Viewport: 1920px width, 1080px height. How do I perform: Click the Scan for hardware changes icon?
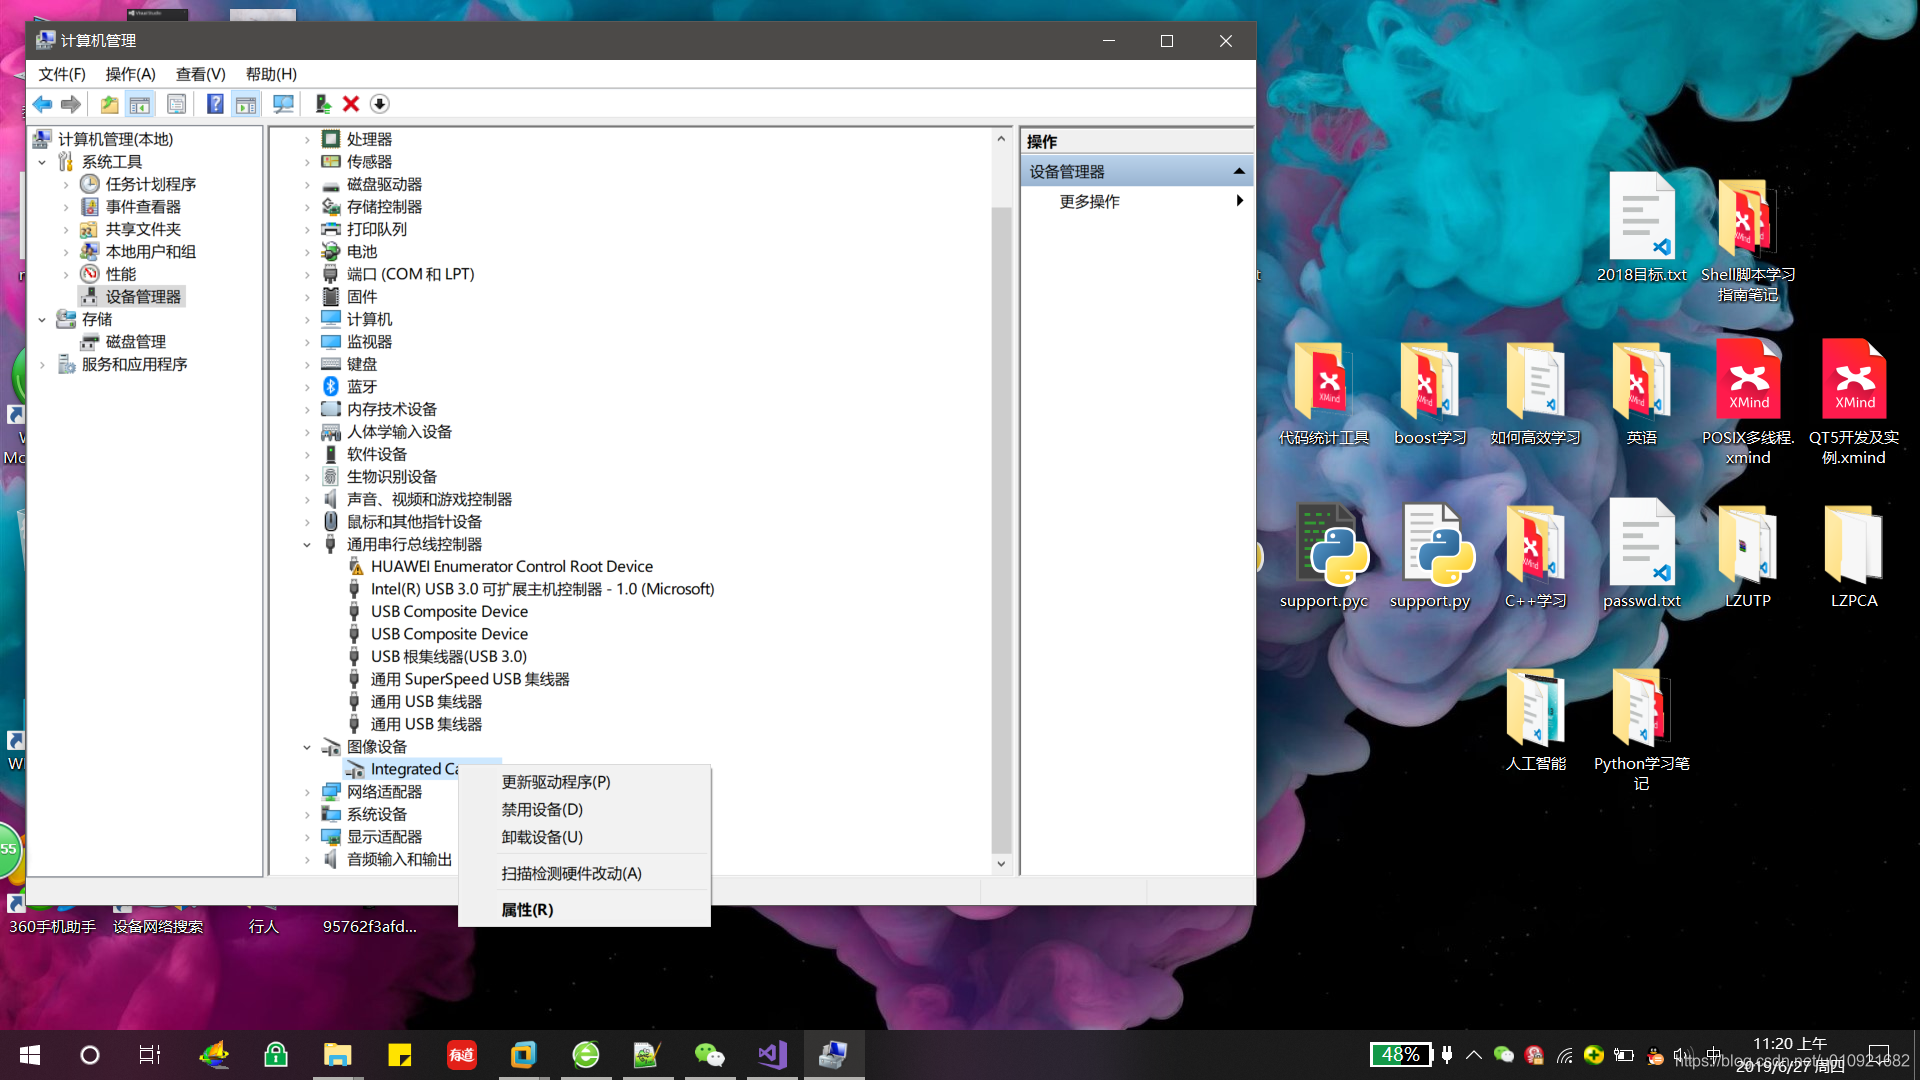pos(284,104)
